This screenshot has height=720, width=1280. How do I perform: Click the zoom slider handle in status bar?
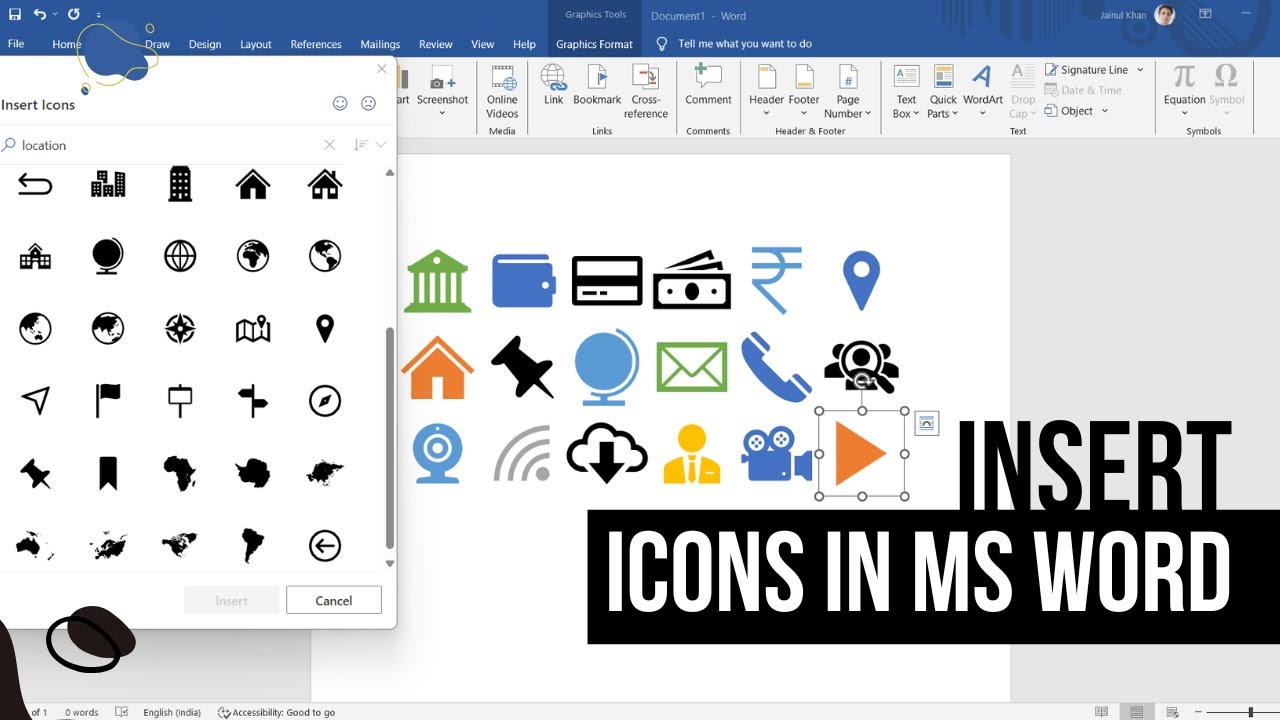(1250, 712)
